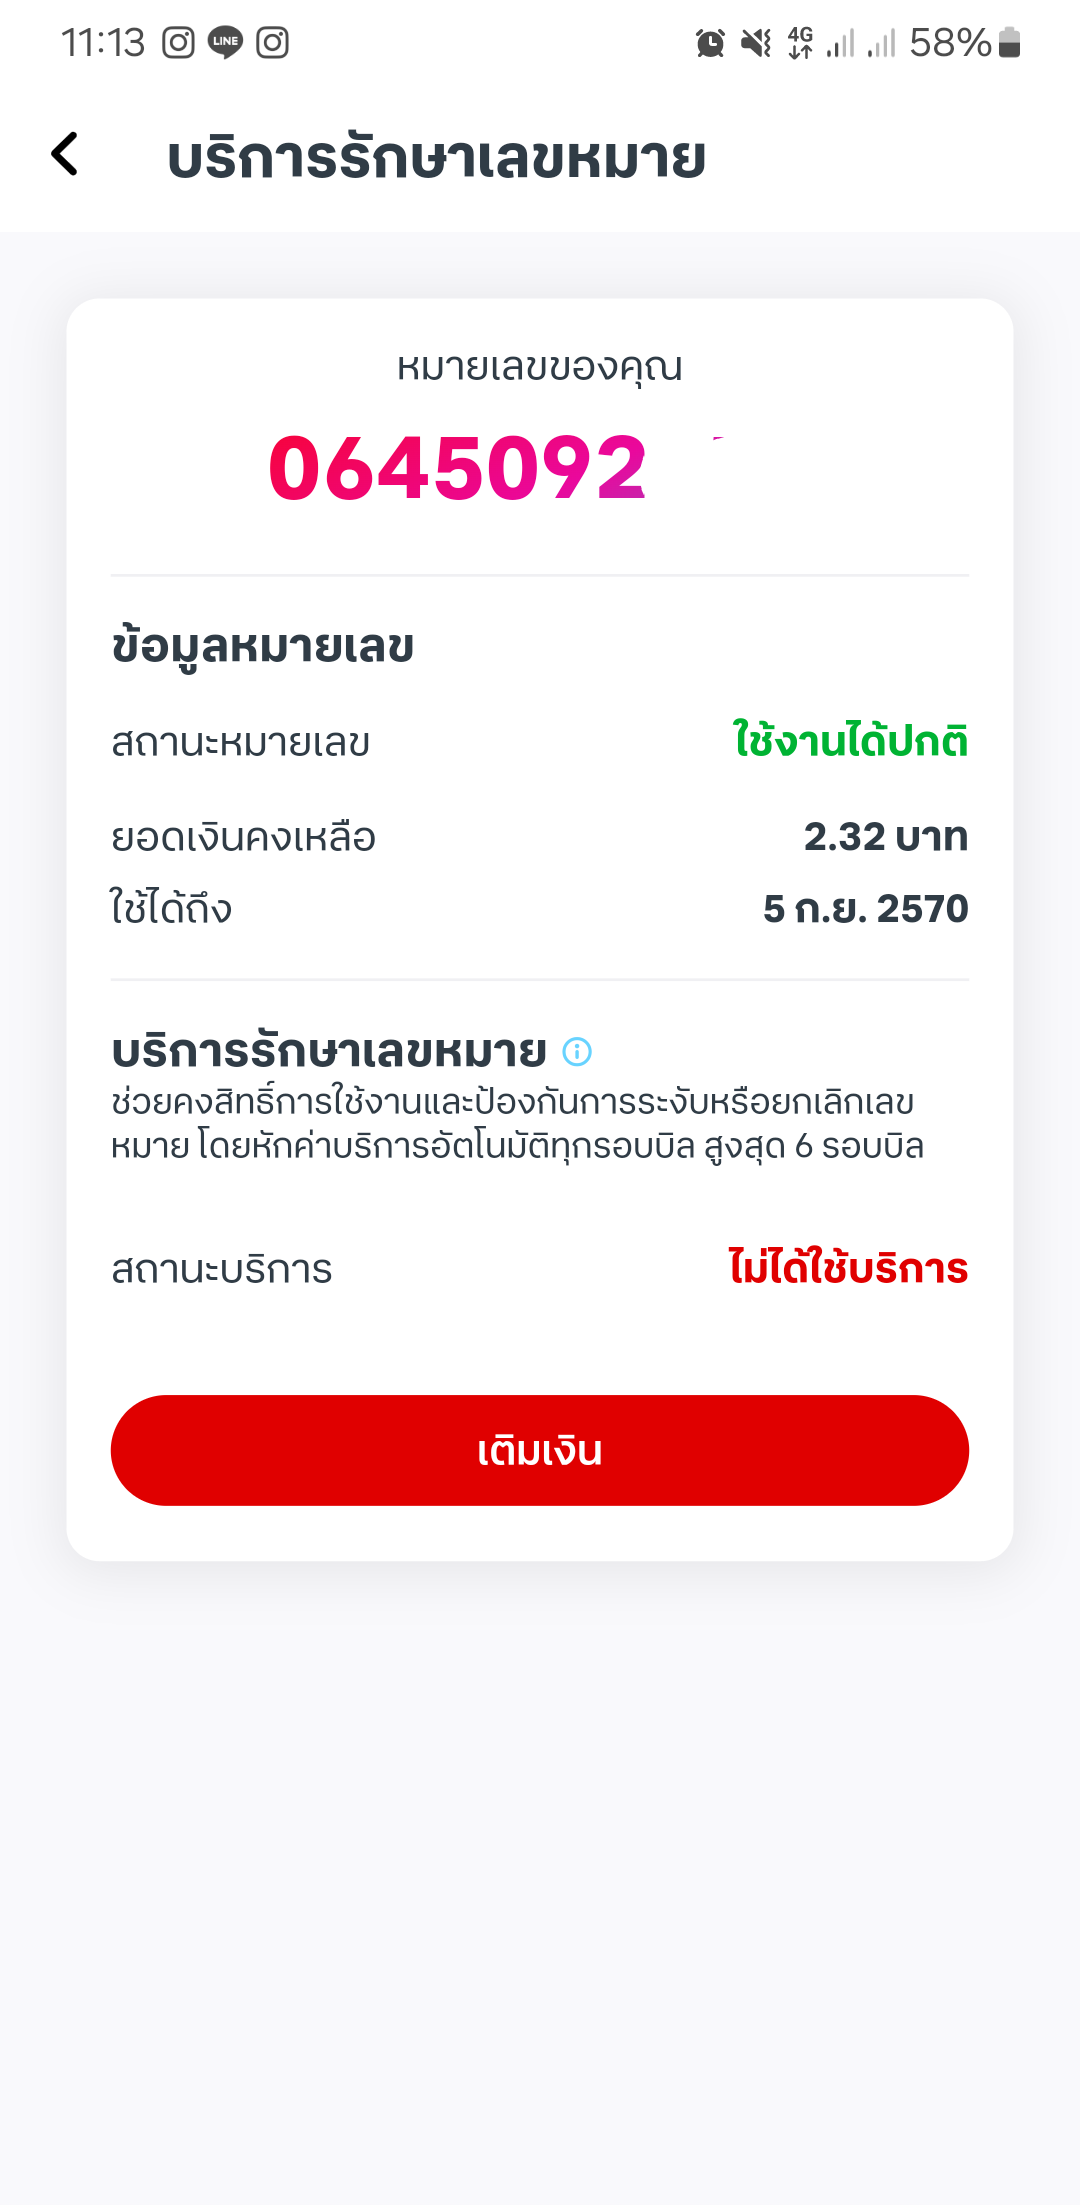This screenshot has width=1080, height=2205.
Task: Open the info icon beside บริการรักษาเลขหมาย
Action: (577, 1051)
